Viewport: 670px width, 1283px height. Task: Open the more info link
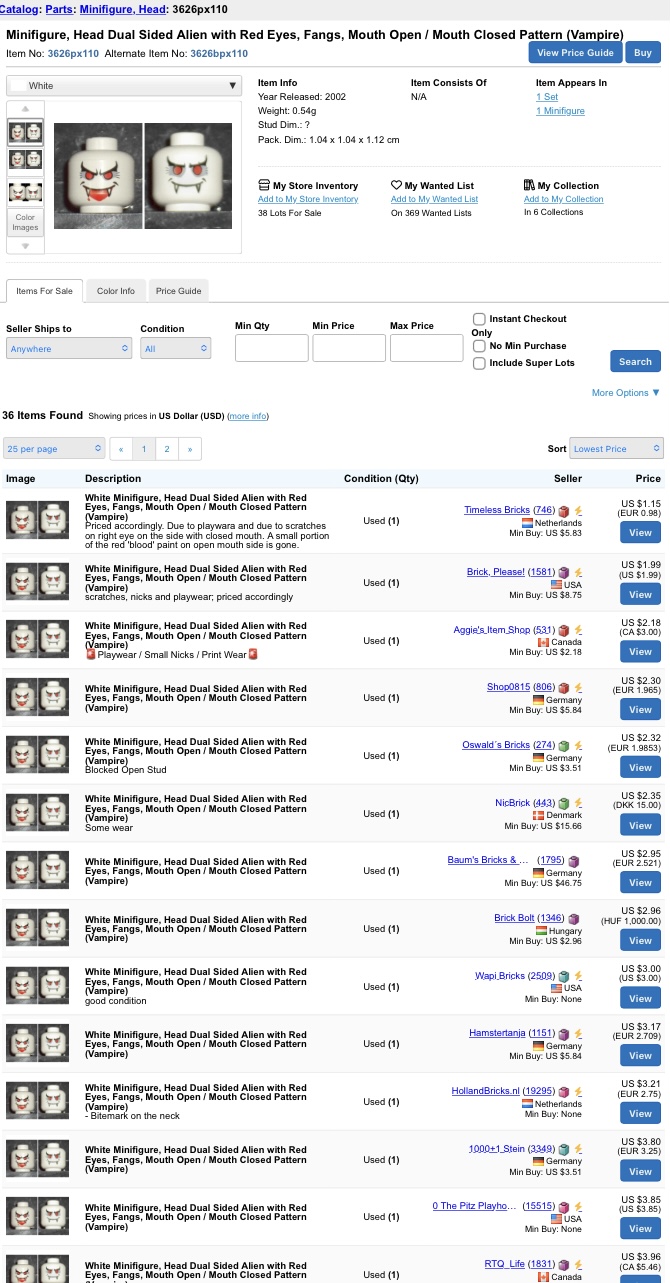point(248,416)
